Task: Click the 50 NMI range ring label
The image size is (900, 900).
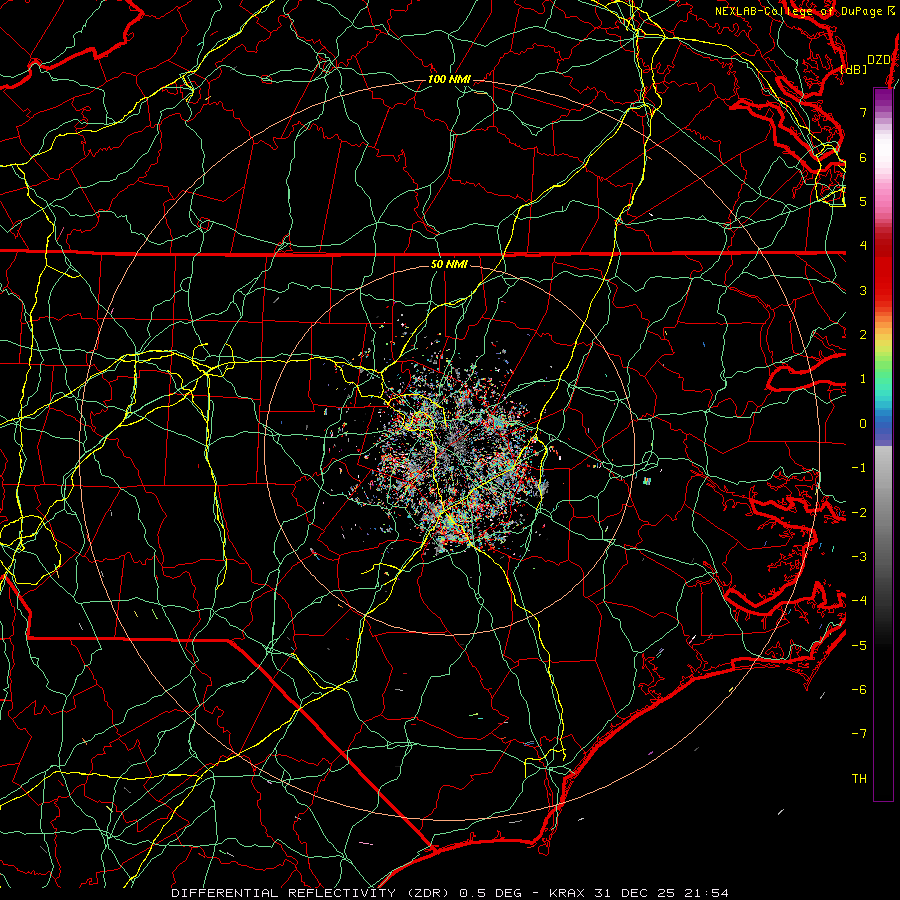Action: (449, 265)
